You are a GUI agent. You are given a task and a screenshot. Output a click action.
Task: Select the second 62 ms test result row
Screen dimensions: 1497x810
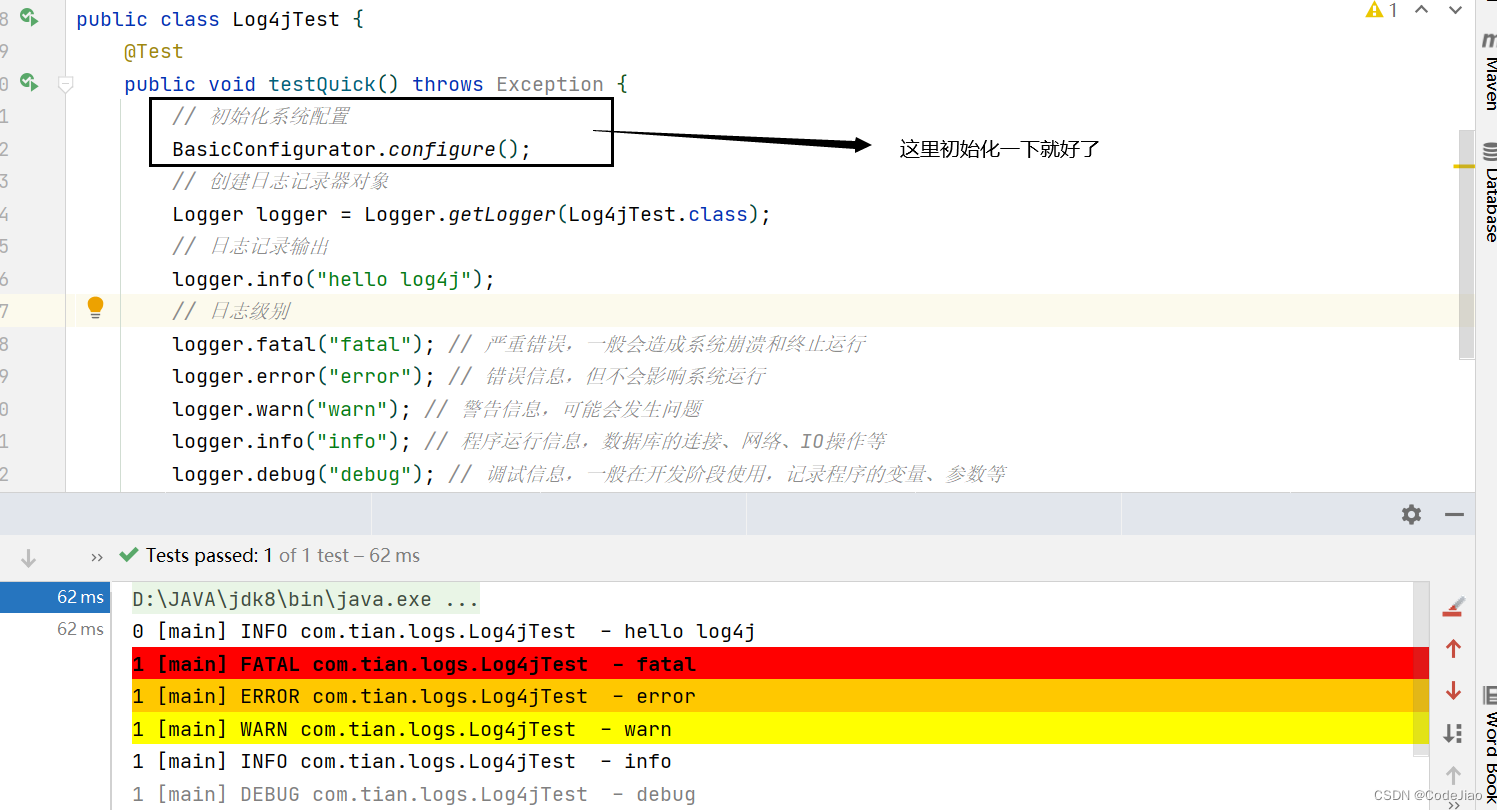tap(55, 629)
